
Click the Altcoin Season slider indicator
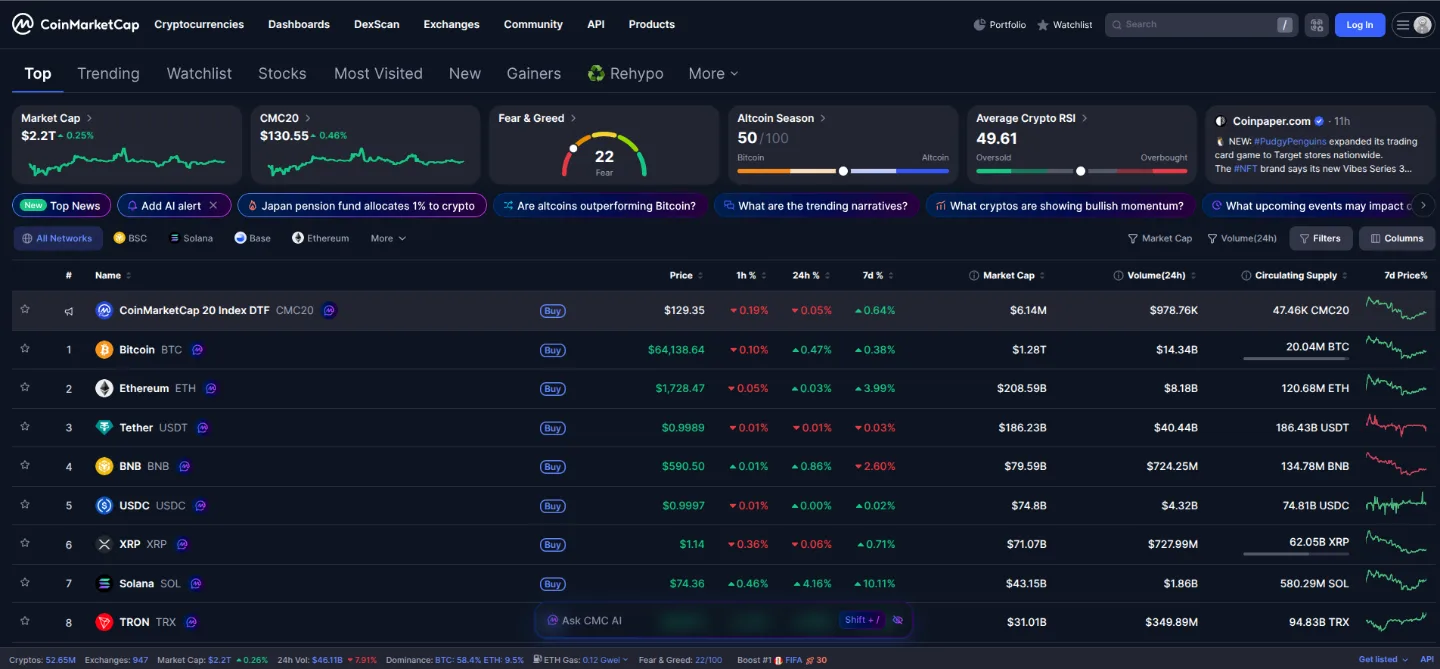pos(843,171)
